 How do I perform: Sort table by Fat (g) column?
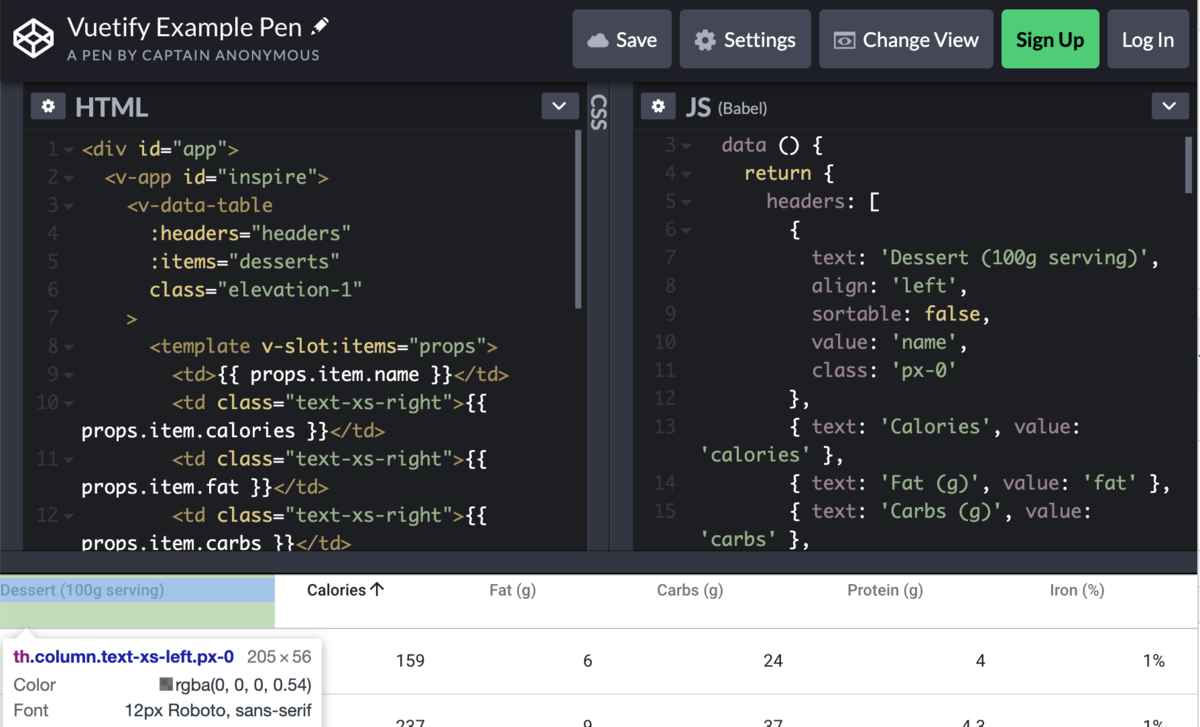(513, 590)
